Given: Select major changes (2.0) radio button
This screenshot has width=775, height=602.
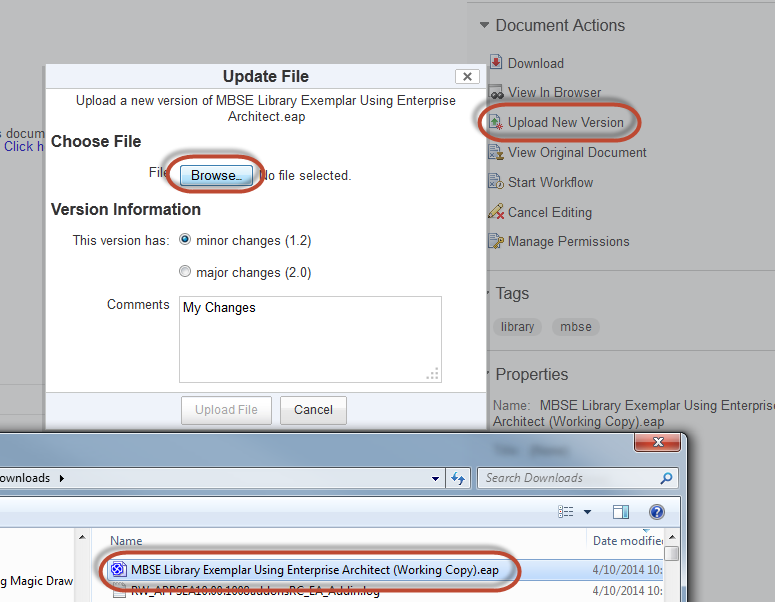Looking at the screenshot, I should (x=185, y=272).
